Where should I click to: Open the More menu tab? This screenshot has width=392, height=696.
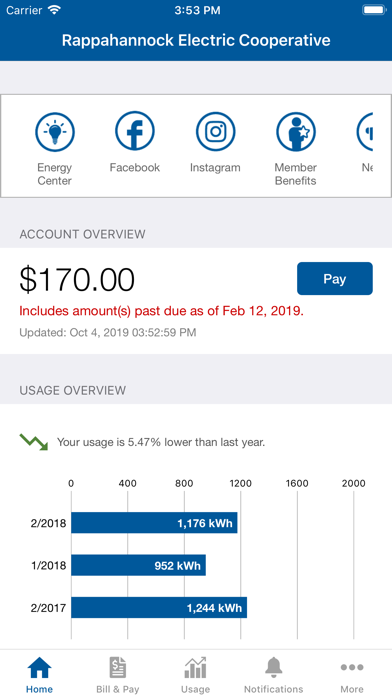tap(352, 675)
